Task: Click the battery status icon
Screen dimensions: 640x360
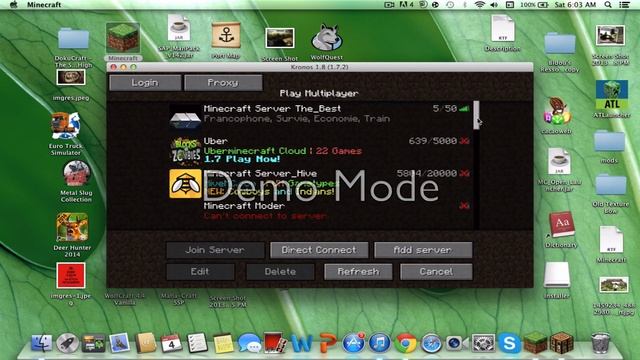Action: [542, 4]
